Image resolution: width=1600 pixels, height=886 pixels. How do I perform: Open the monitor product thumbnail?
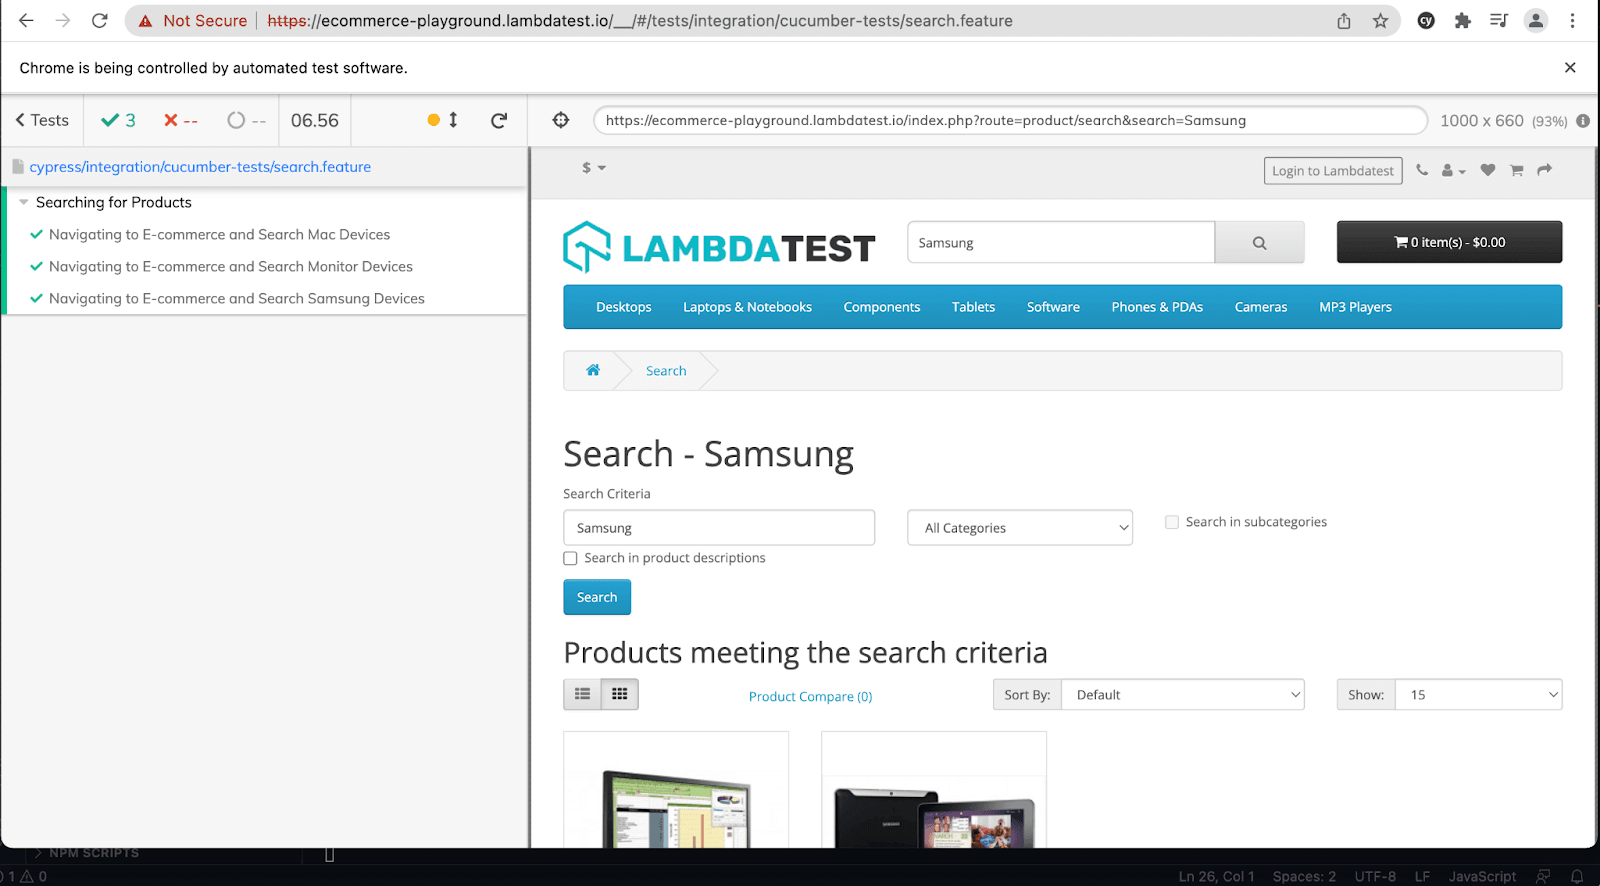(x=676, y=790)
